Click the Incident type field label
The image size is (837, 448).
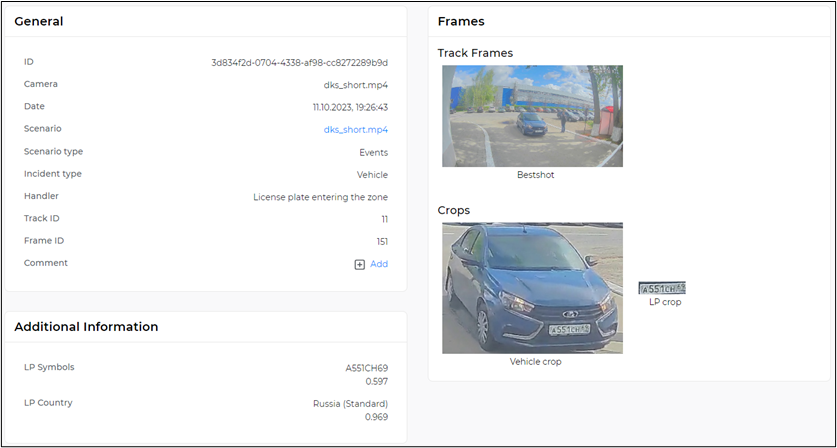tap(53, 174)
